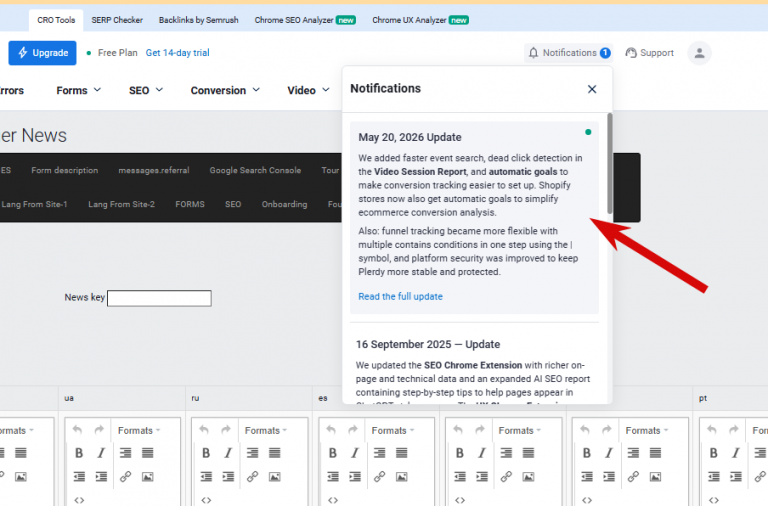
Task: Click Italic in the ua editor
Action: pyautogui.click(x=101, y=453)
